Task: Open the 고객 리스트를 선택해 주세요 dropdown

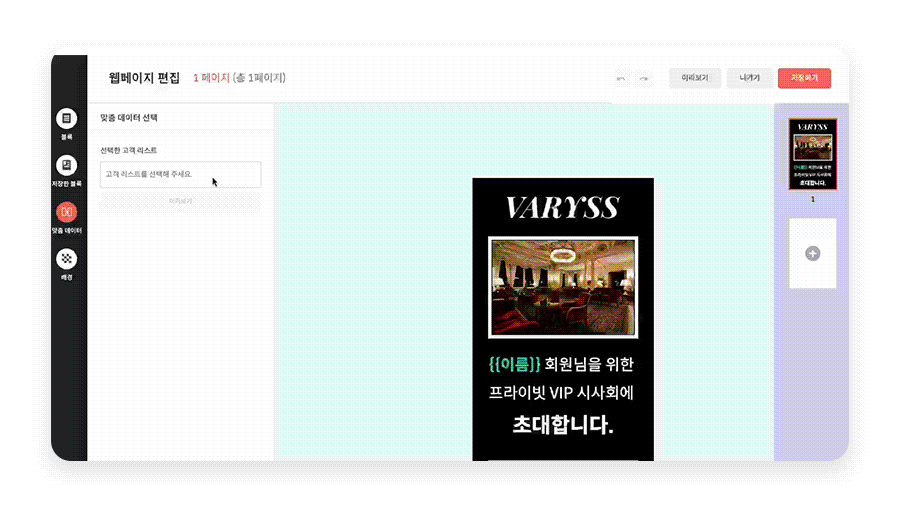Action: tap(180, 174)
